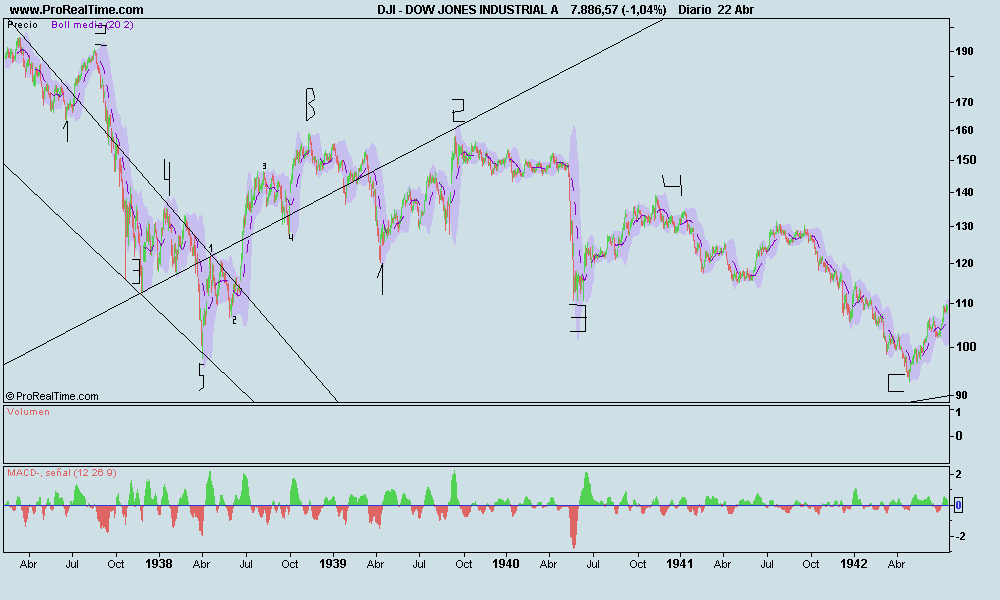This screenshot has height=600, width=1000.
Task: Select the DJI - DOW JONES INDUSTRIAL A title
Action: (x=467, y=10)
